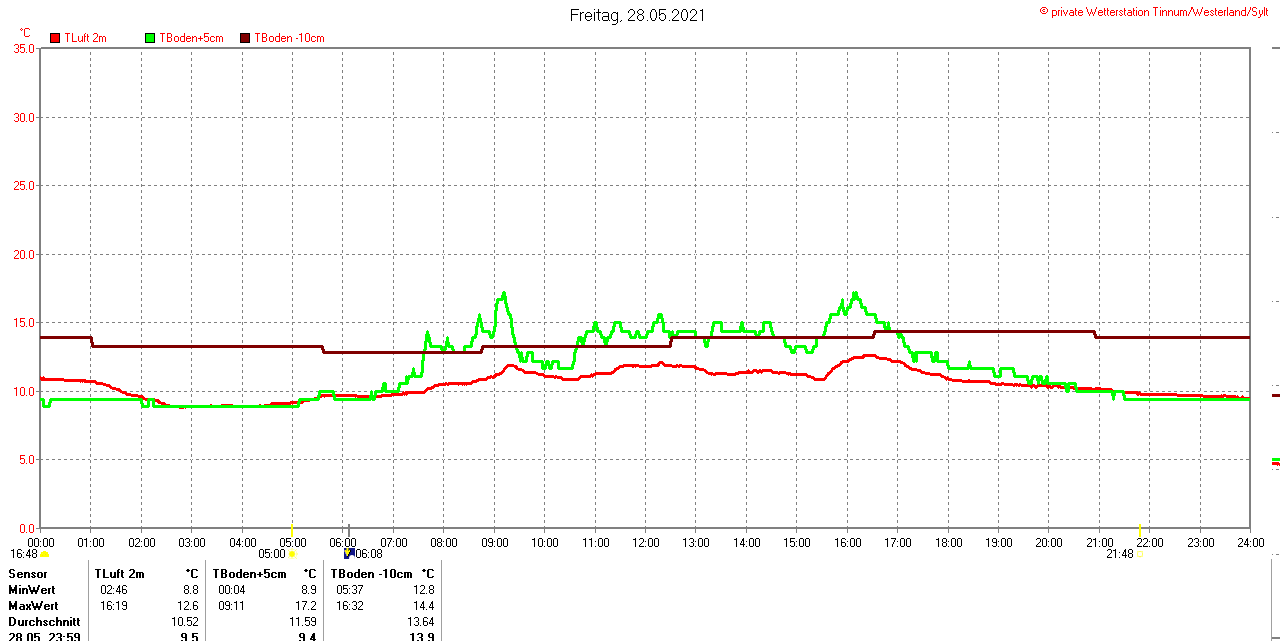1280x641 pixels.
Task: Click the sunset icon beside 21:48
Action: point(1141,554)
